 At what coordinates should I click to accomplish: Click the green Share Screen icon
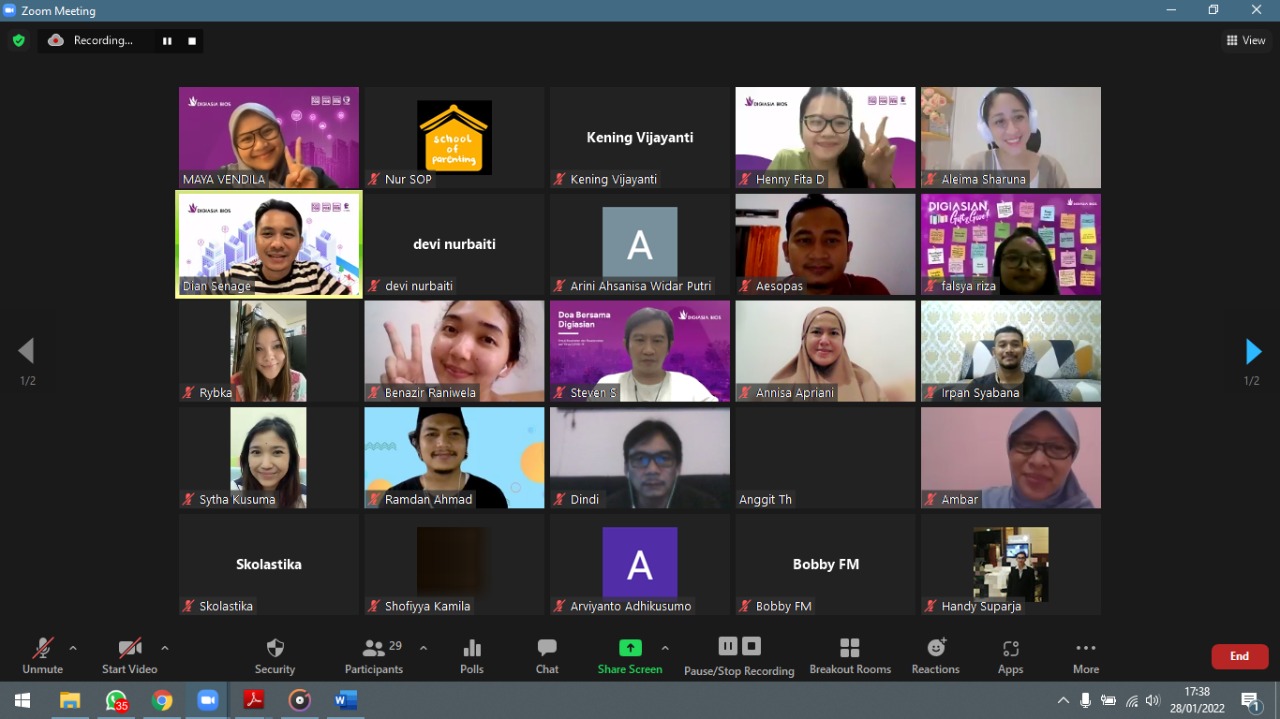click(x=630, y=648)
